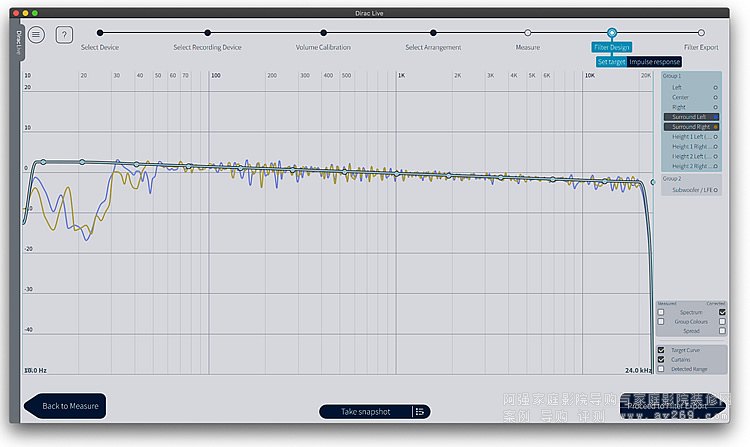The image size is (750, 447).
Task: Toggle the corrected Spectrum checkbox
Action: pos(722,312)
